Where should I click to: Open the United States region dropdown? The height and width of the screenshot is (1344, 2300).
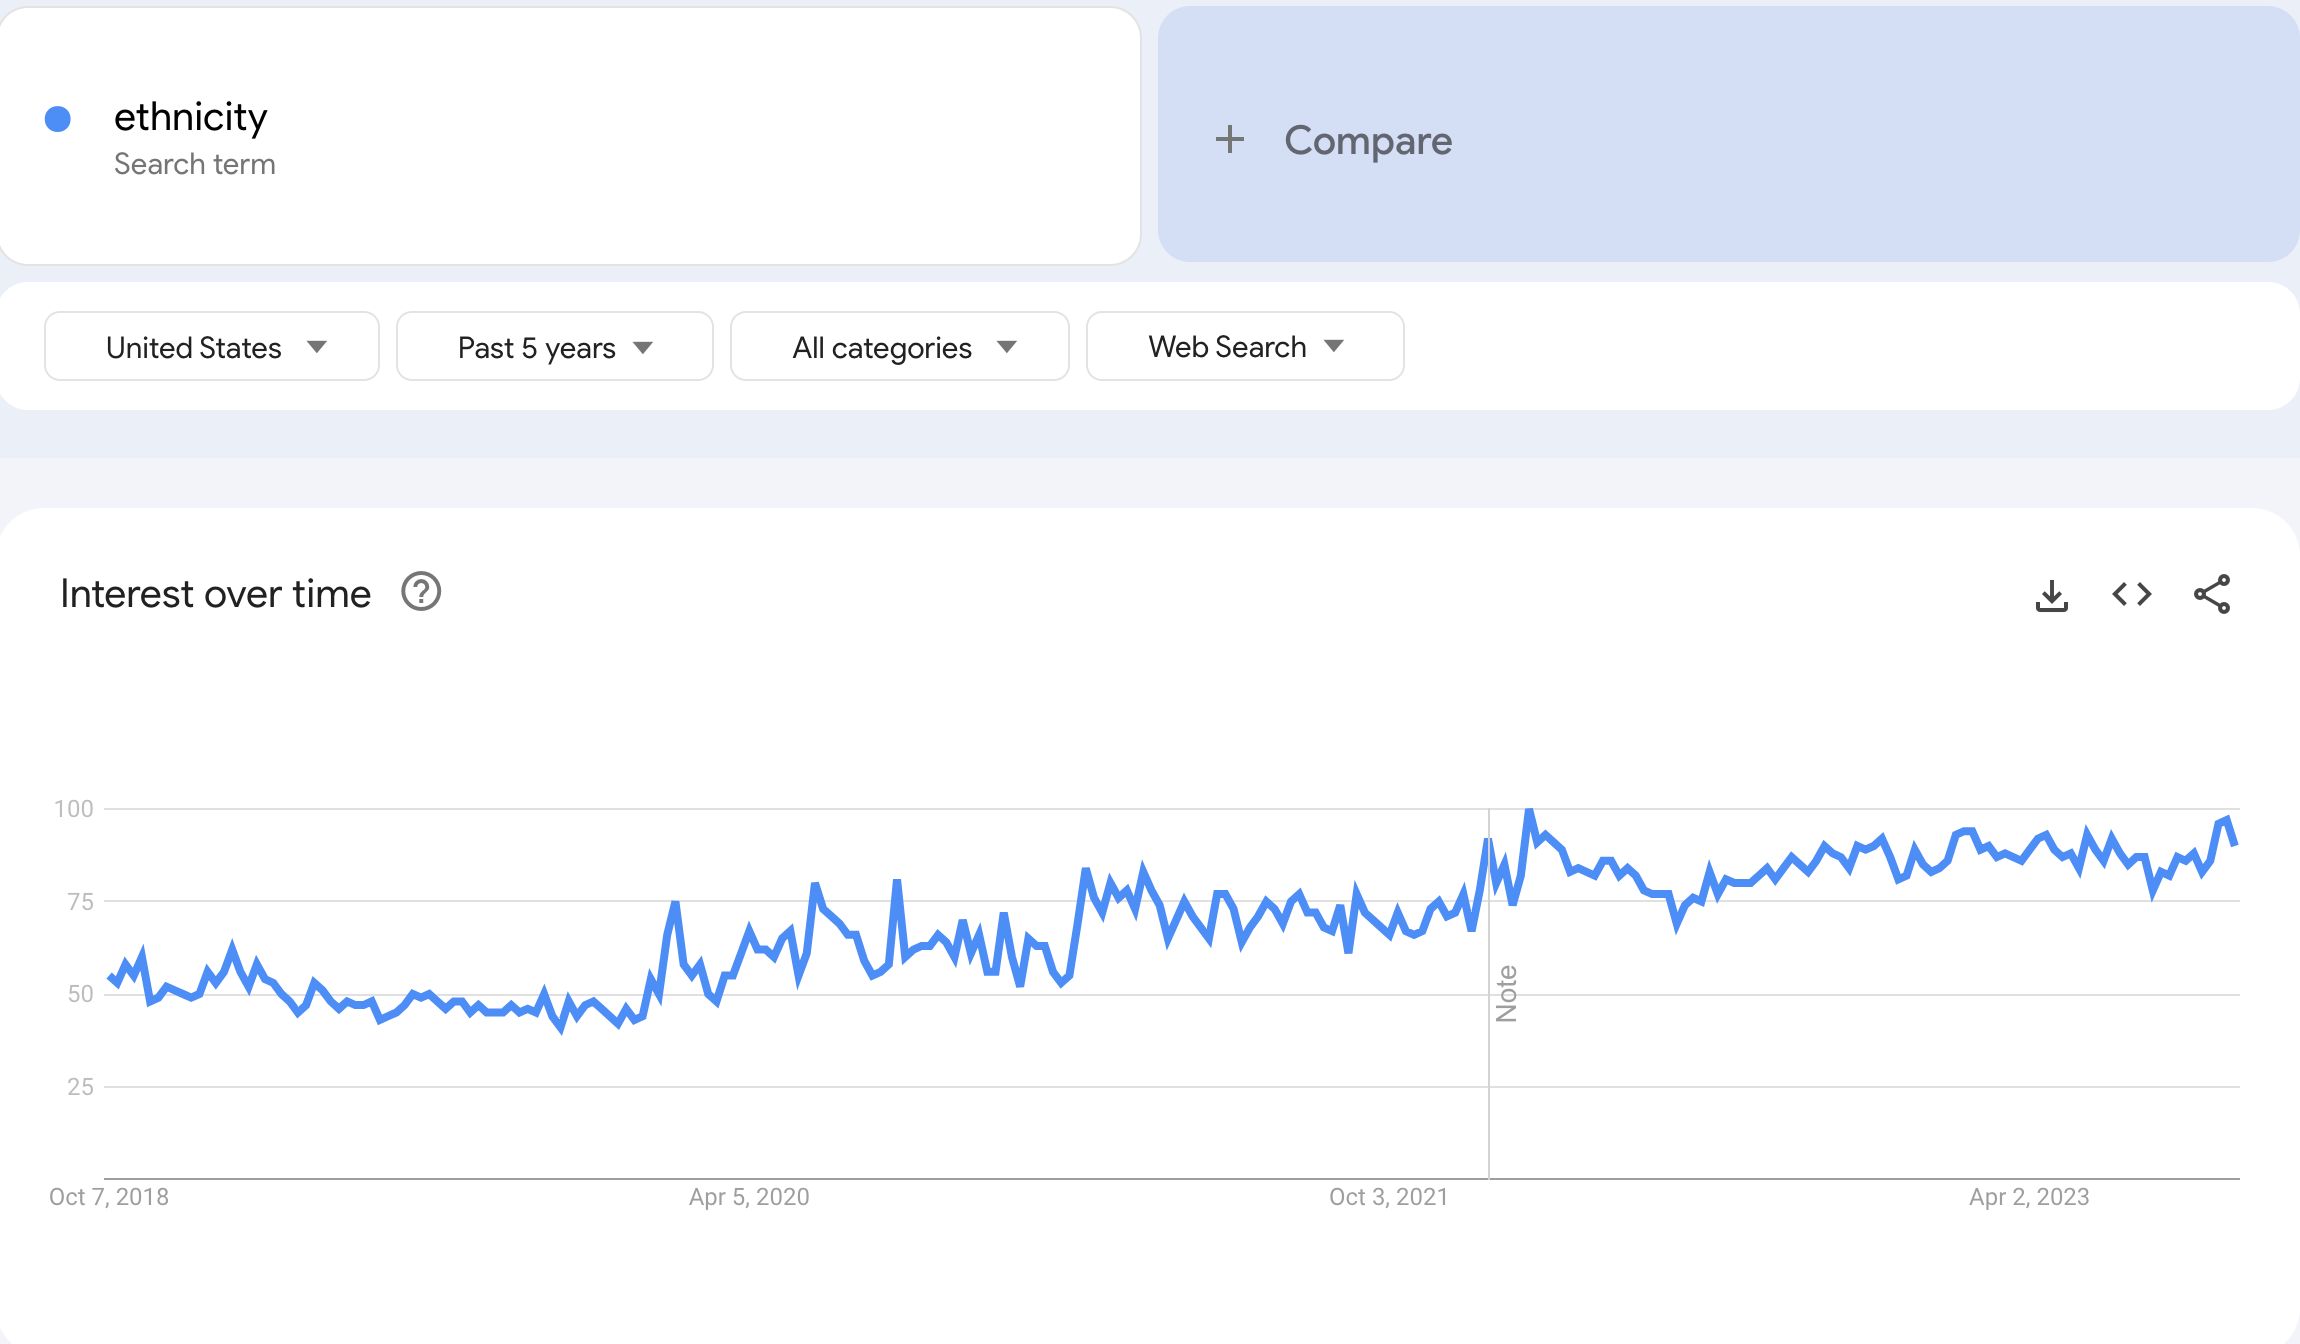(x=212, y=347)
